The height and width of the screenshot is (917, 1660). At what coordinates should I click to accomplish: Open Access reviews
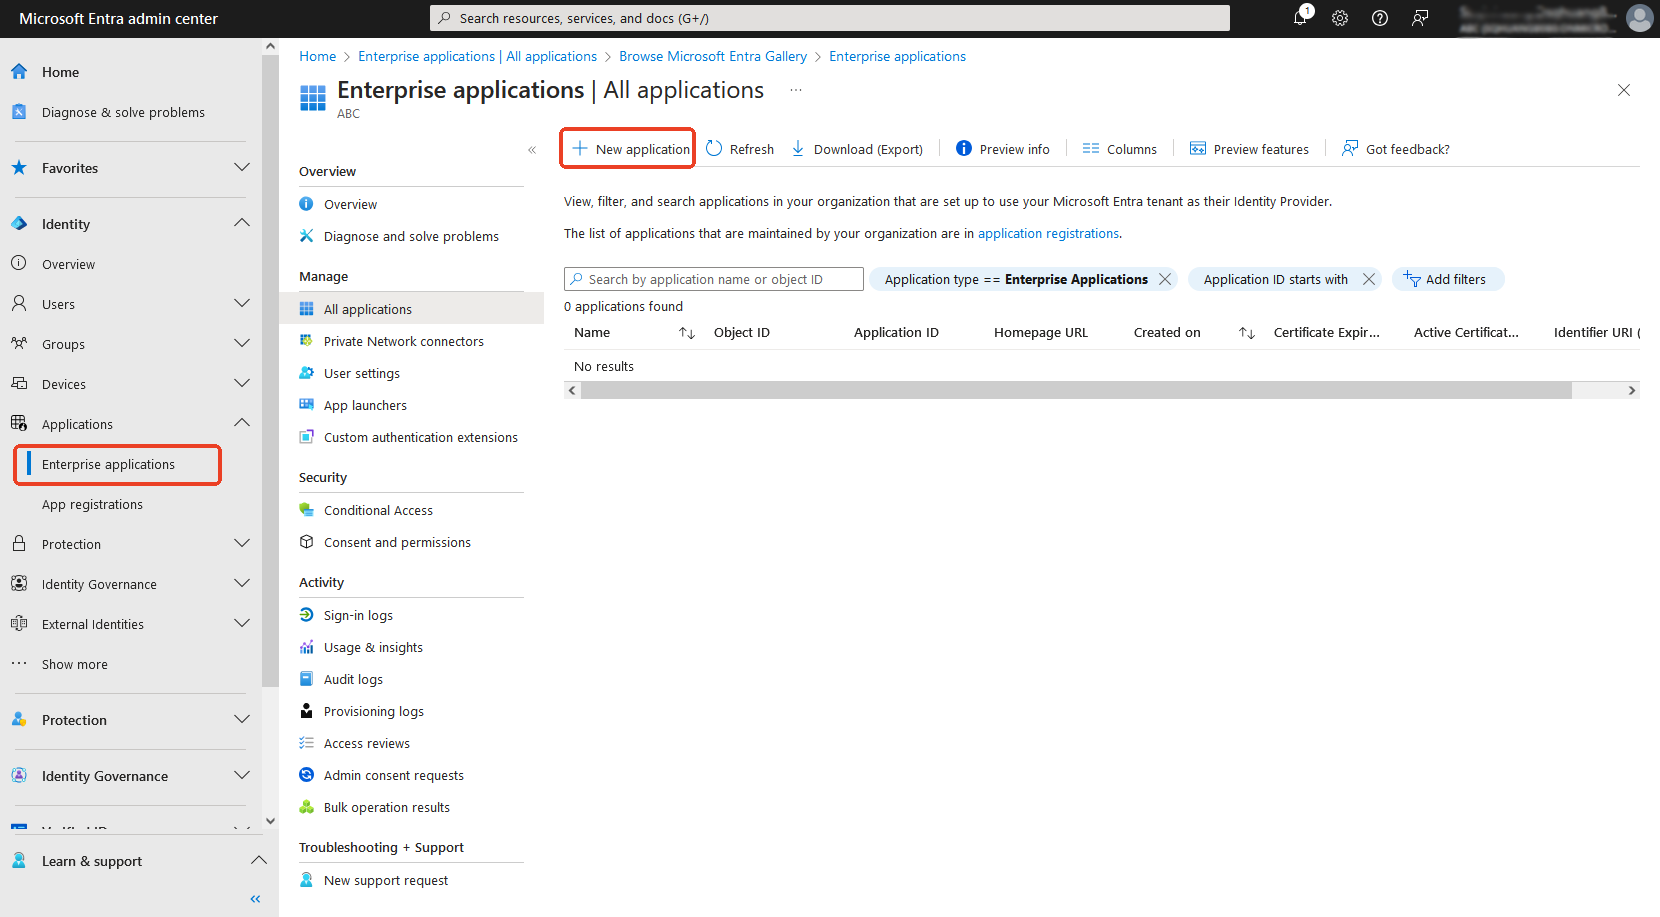coord(367,743)
